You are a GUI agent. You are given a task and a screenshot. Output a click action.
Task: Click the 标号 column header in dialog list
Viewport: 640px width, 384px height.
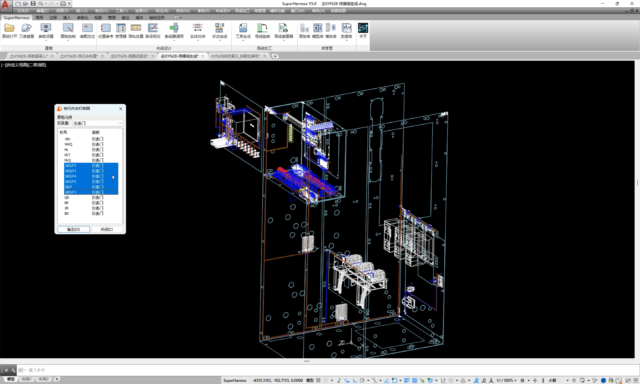coord(73,132)
